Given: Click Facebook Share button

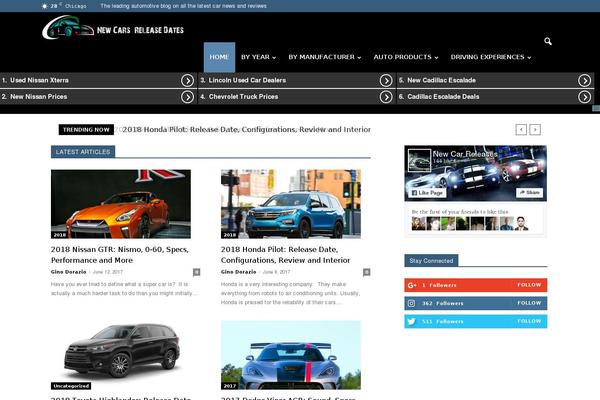Looking at the screenshot, I should point(530,193).
